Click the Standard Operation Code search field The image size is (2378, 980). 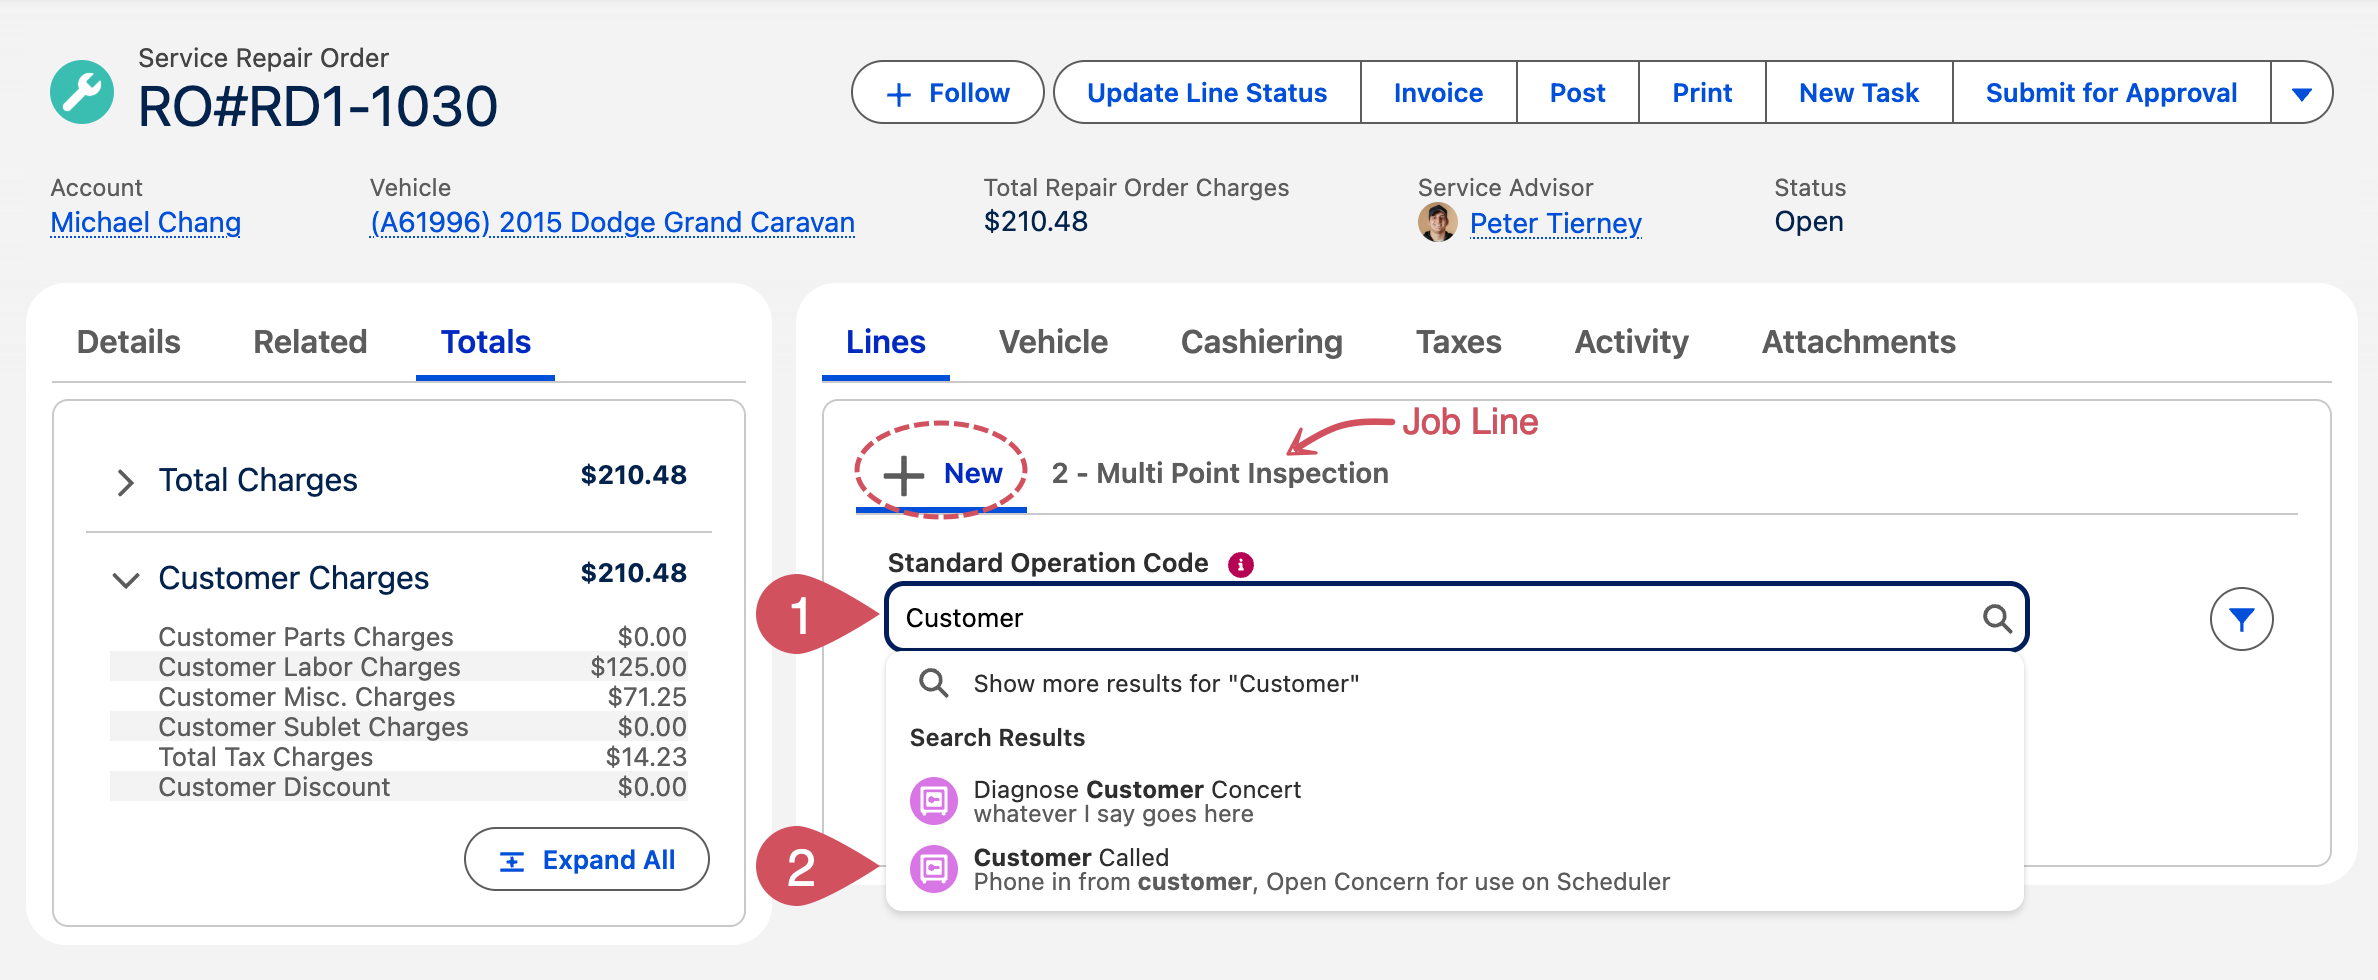coord(1456,618)
